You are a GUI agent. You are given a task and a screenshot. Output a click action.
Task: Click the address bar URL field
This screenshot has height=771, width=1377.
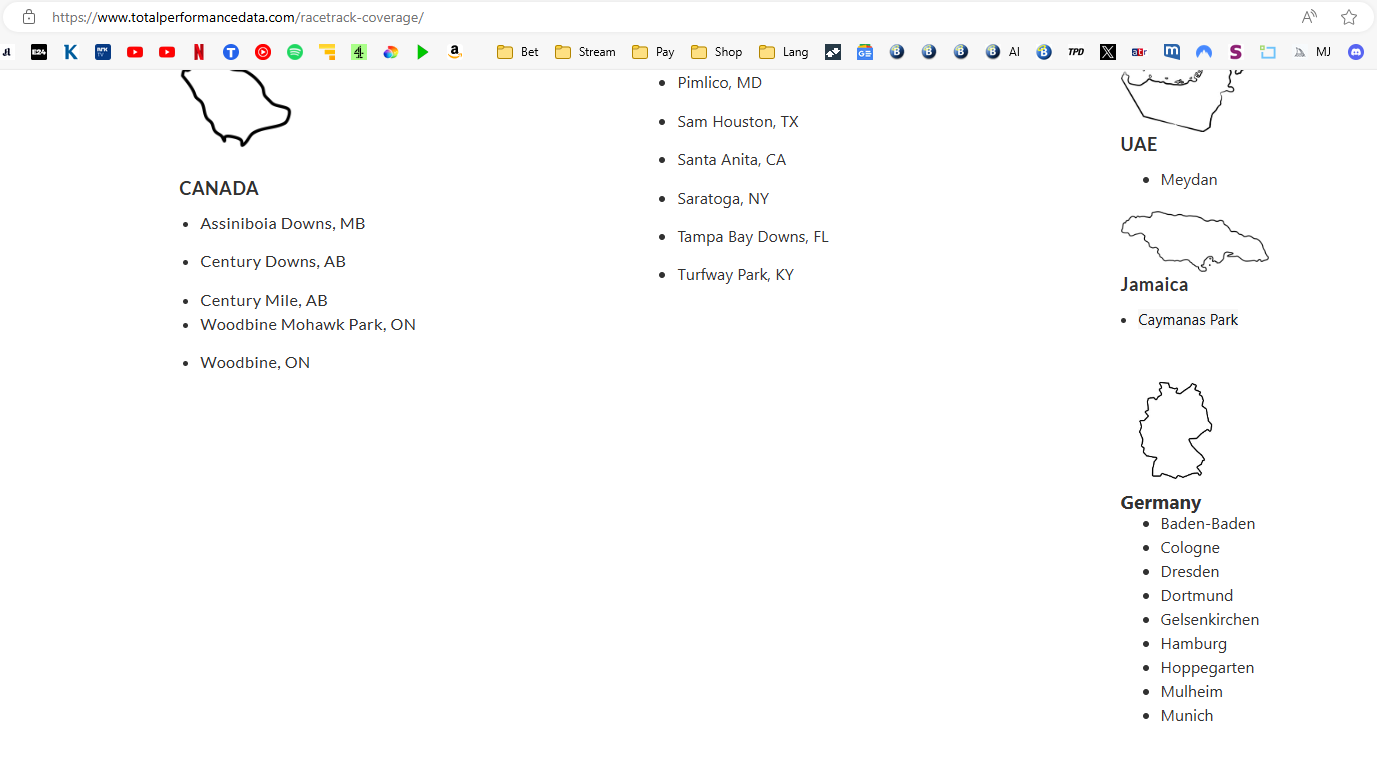(x=600, y=17)
